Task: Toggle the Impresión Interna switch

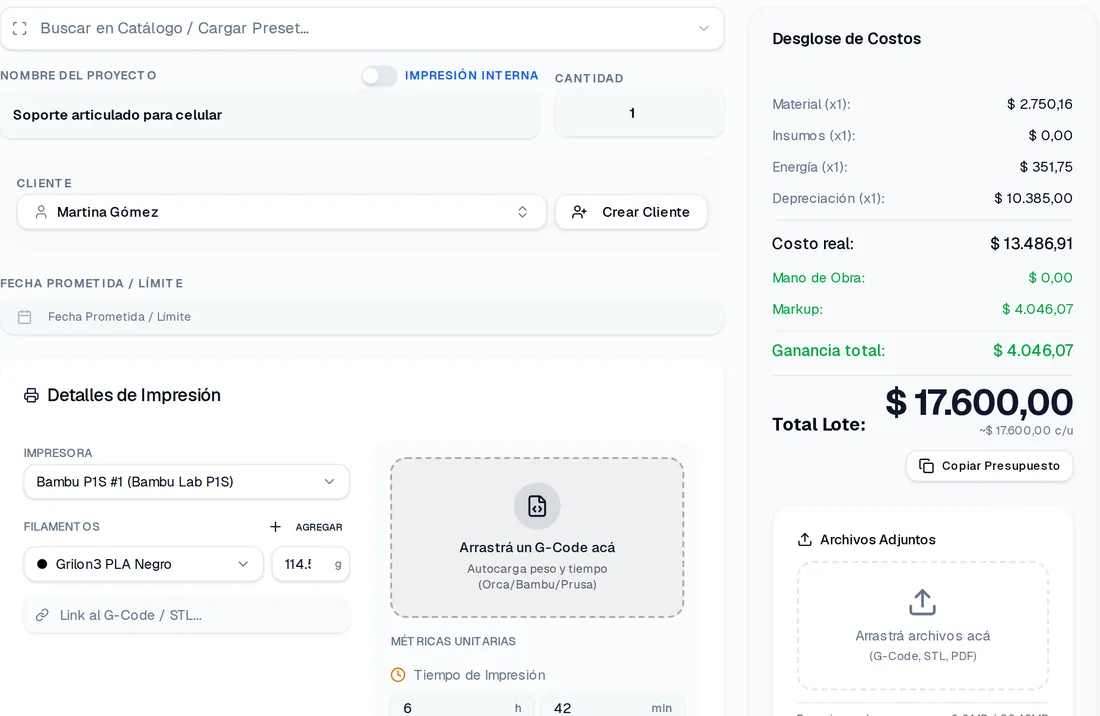Action: [x=379, y=76]
